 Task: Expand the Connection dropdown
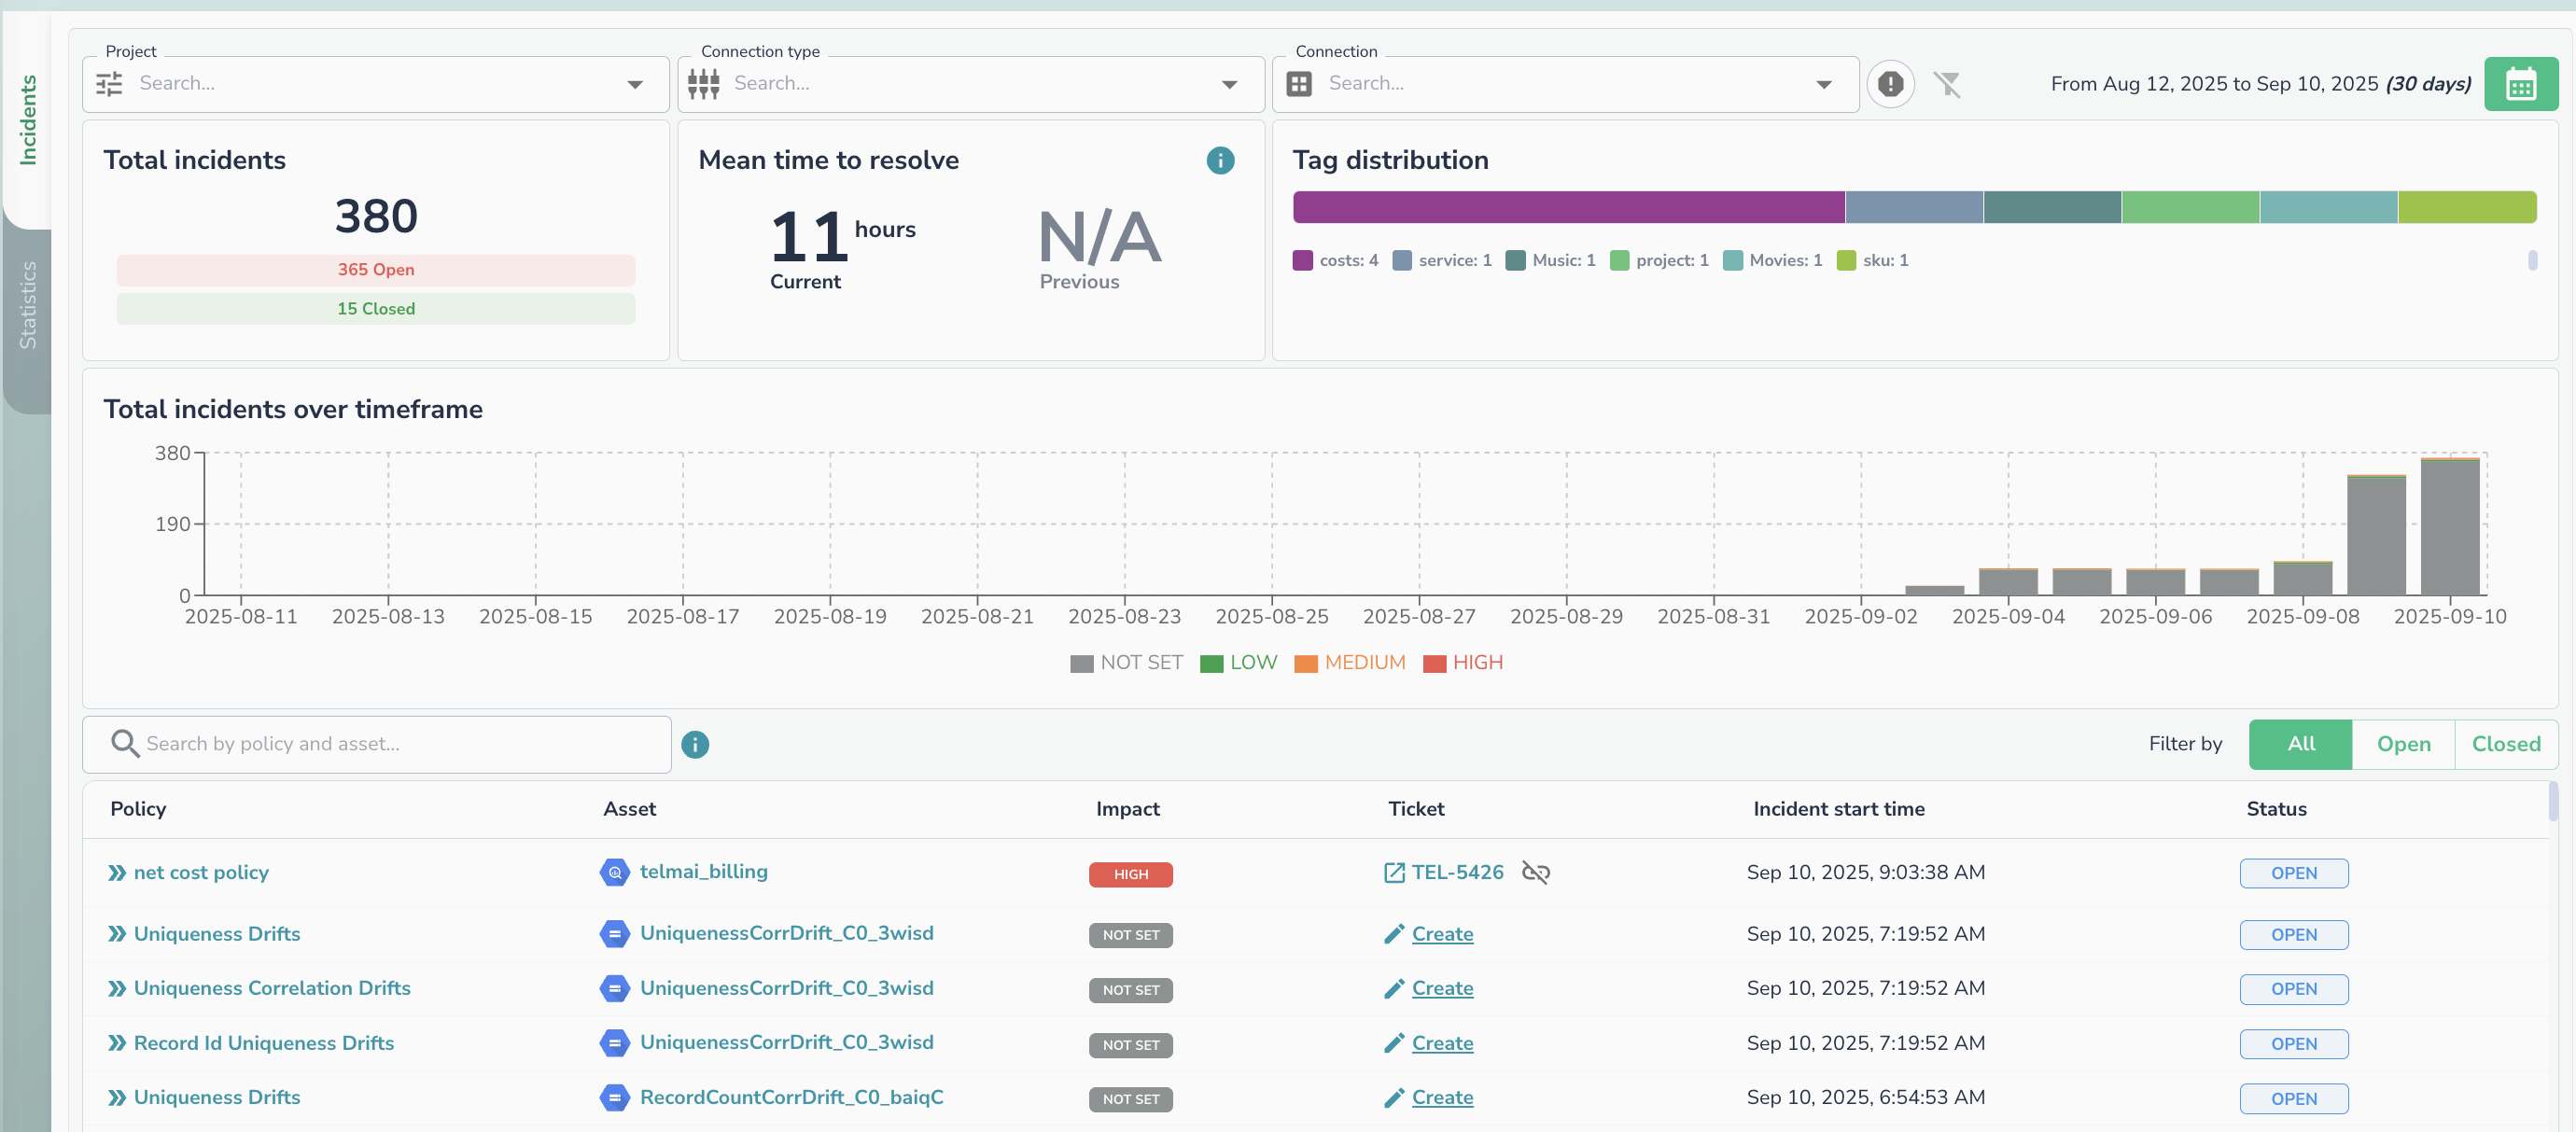point(1823,84)
